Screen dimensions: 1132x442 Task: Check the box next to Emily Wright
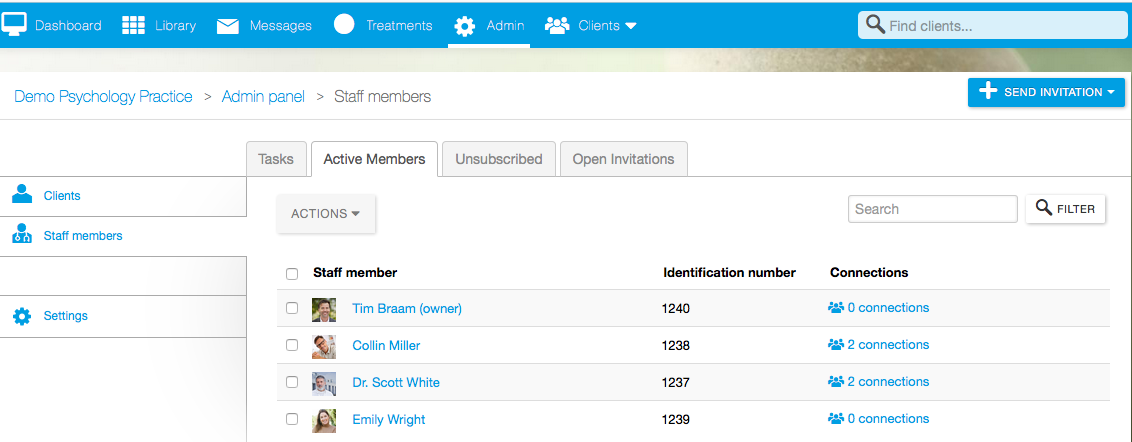[292, 419]
